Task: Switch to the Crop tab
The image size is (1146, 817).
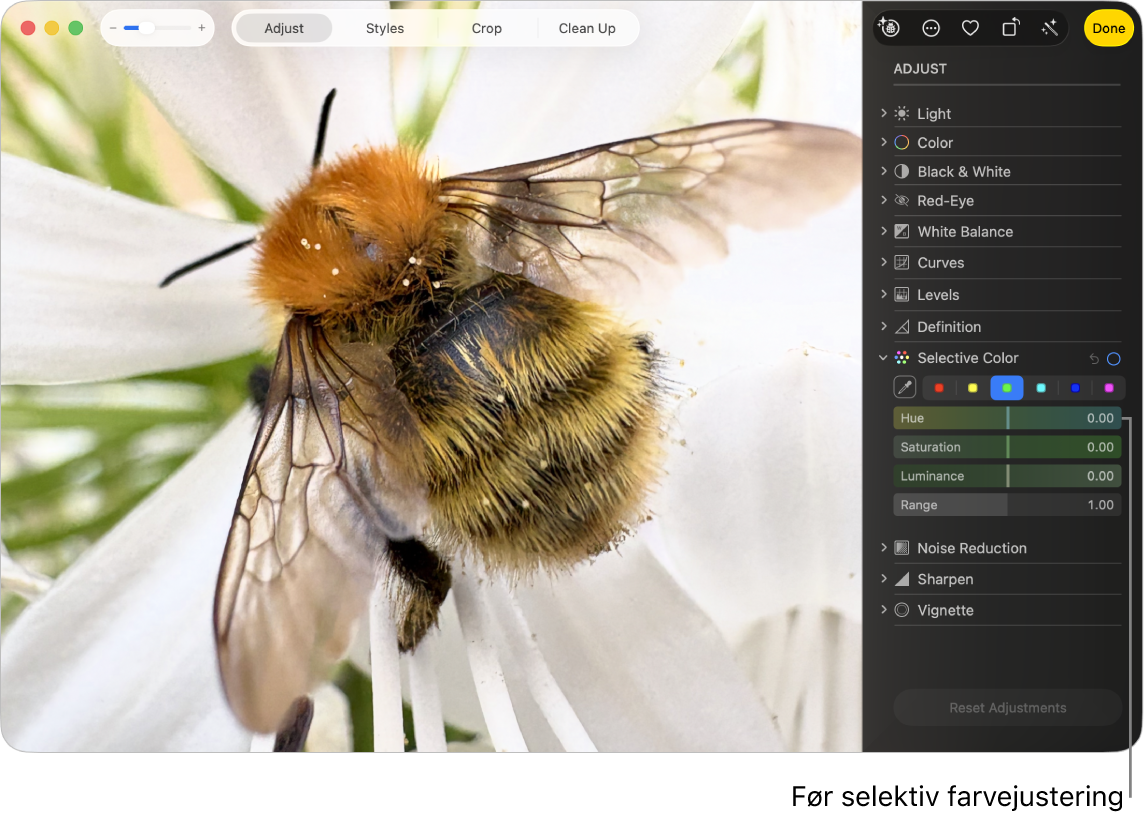Action: tap(486, 28)
